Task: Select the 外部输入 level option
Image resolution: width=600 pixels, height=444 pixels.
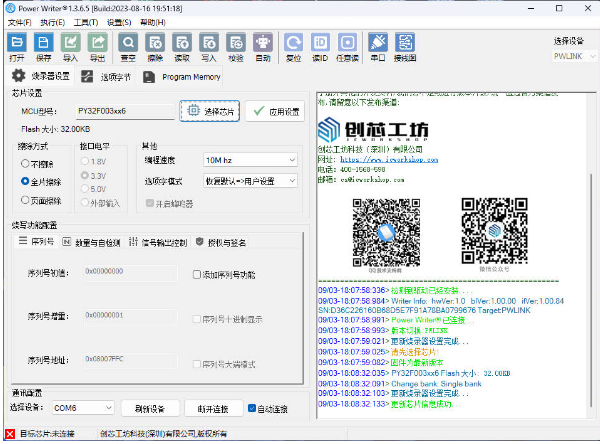Action: point(100,203)
